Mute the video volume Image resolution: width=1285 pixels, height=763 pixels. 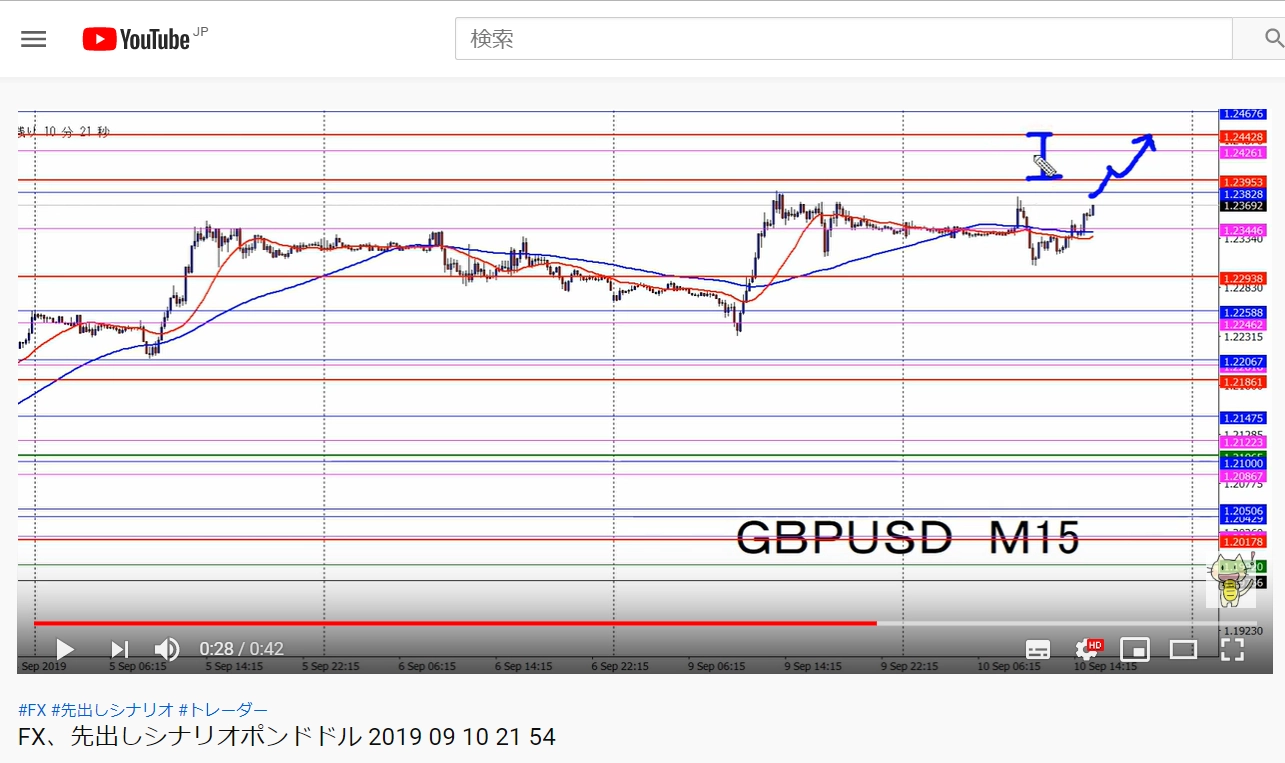point(167,649)
